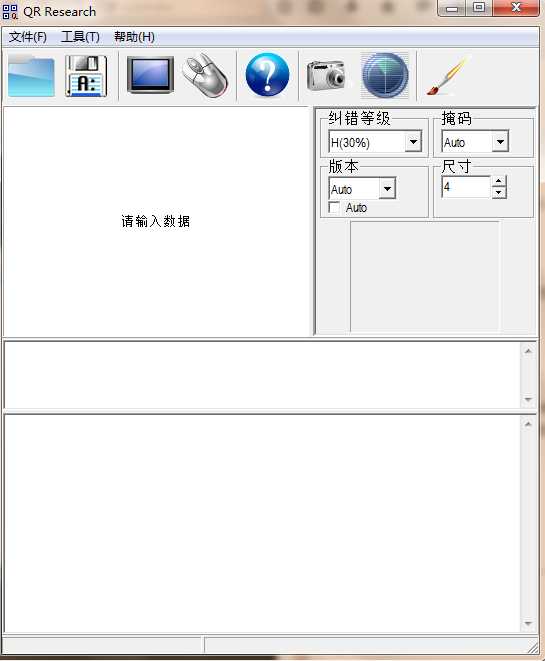Image resolution: width=545 pixels, height=661 pixels.
Task: Maximize the QR Research window
Action: [x=479, y=8]
